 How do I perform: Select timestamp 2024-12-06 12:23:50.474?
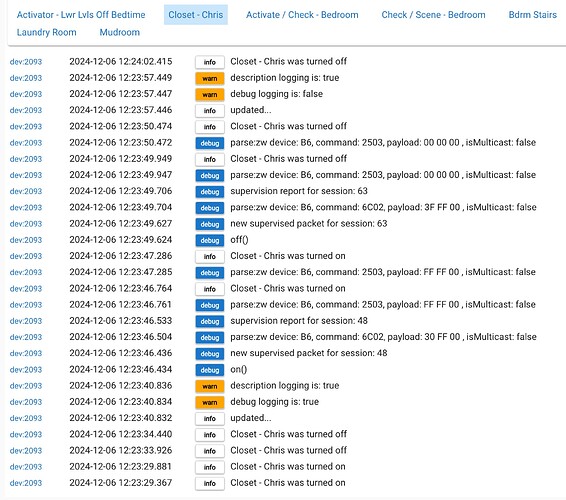121,126
